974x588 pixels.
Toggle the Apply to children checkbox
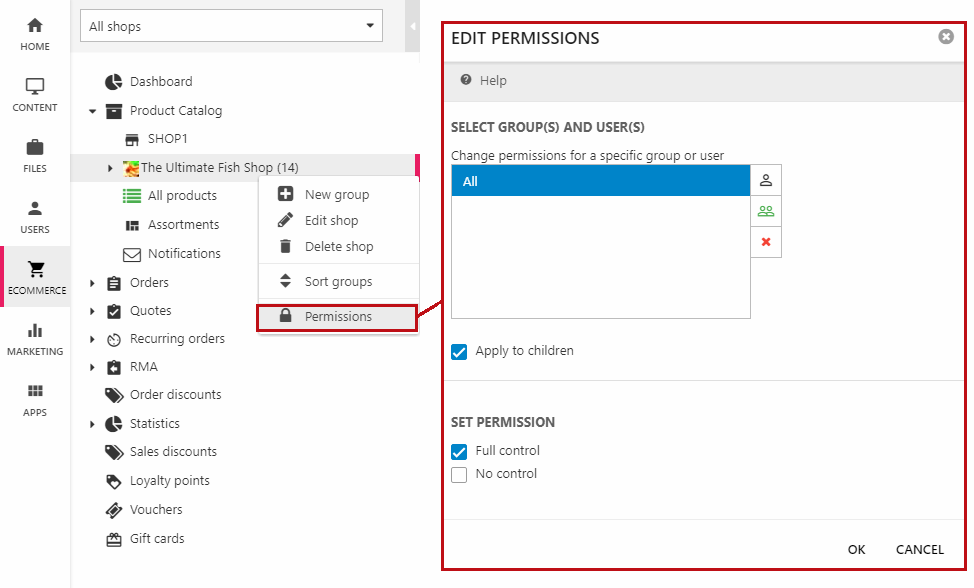(459, 352)
